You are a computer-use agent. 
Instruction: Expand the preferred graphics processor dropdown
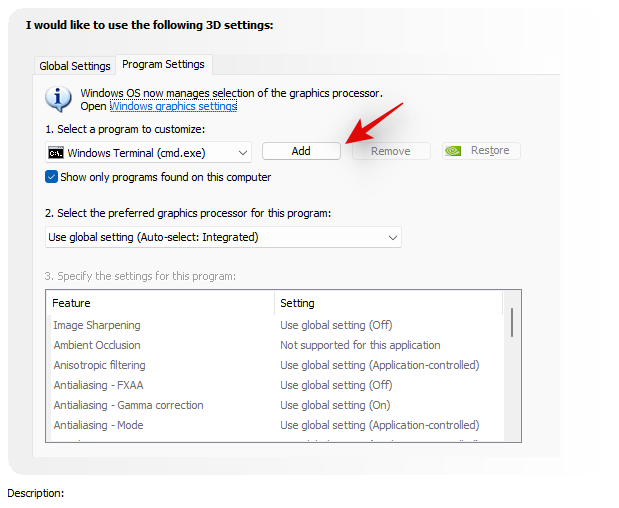[x=393, y=237]
